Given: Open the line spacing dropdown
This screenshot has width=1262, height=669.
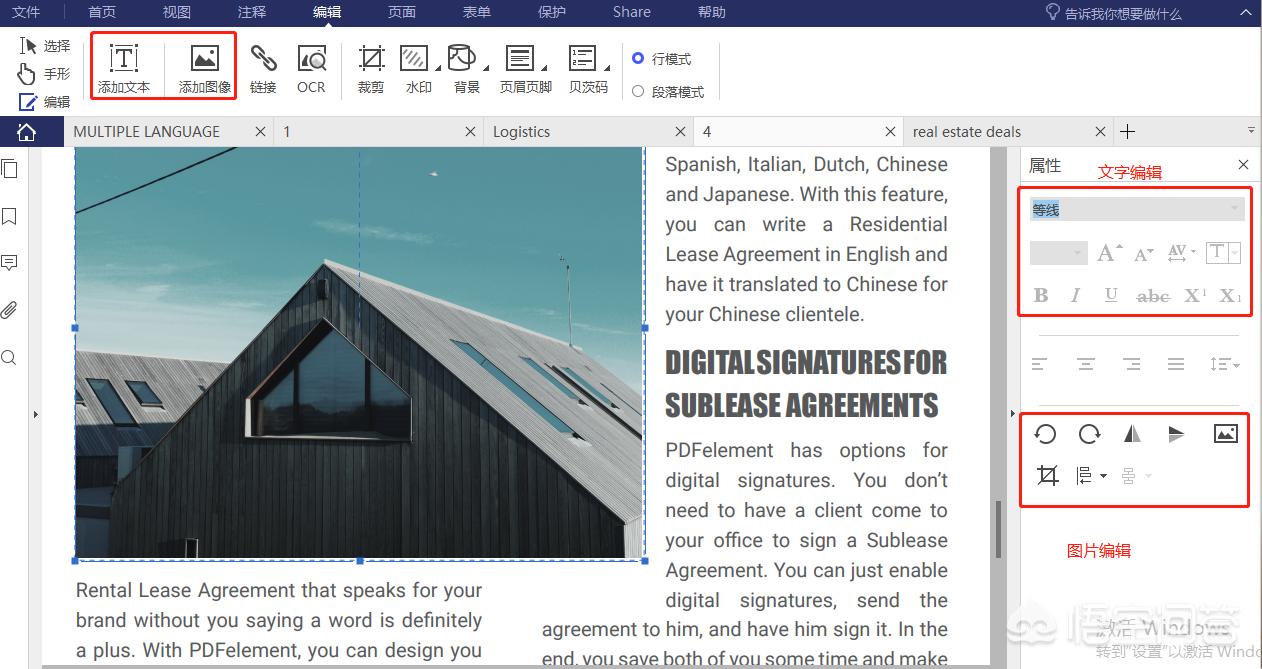Looking at the screenshot, I should tap(1224, 364).
